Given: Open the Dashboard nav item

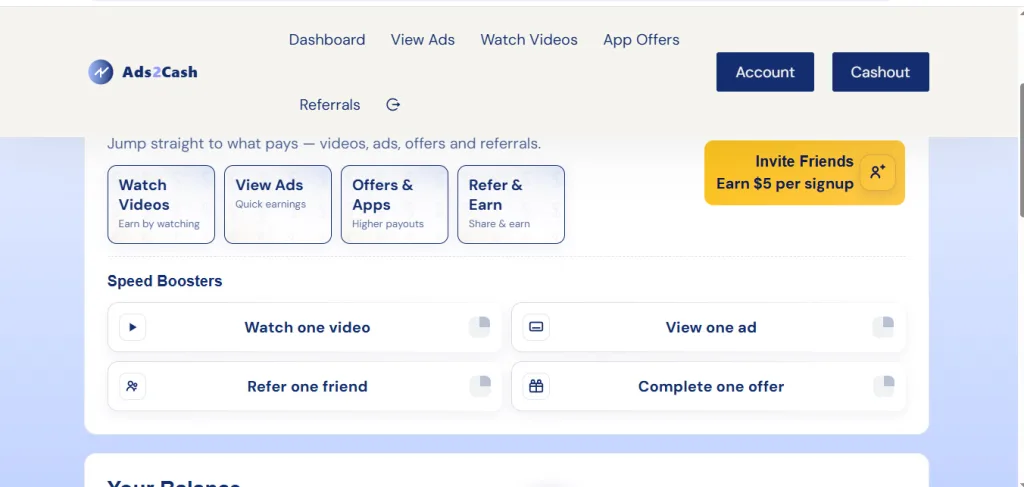Looking at the screenshot, I should pyautogui.click(x=327, y=40).
